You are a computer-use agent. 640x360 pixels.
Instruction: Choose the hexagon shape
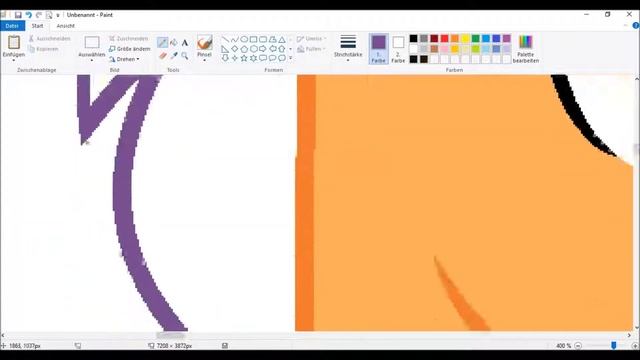[253, 49]
